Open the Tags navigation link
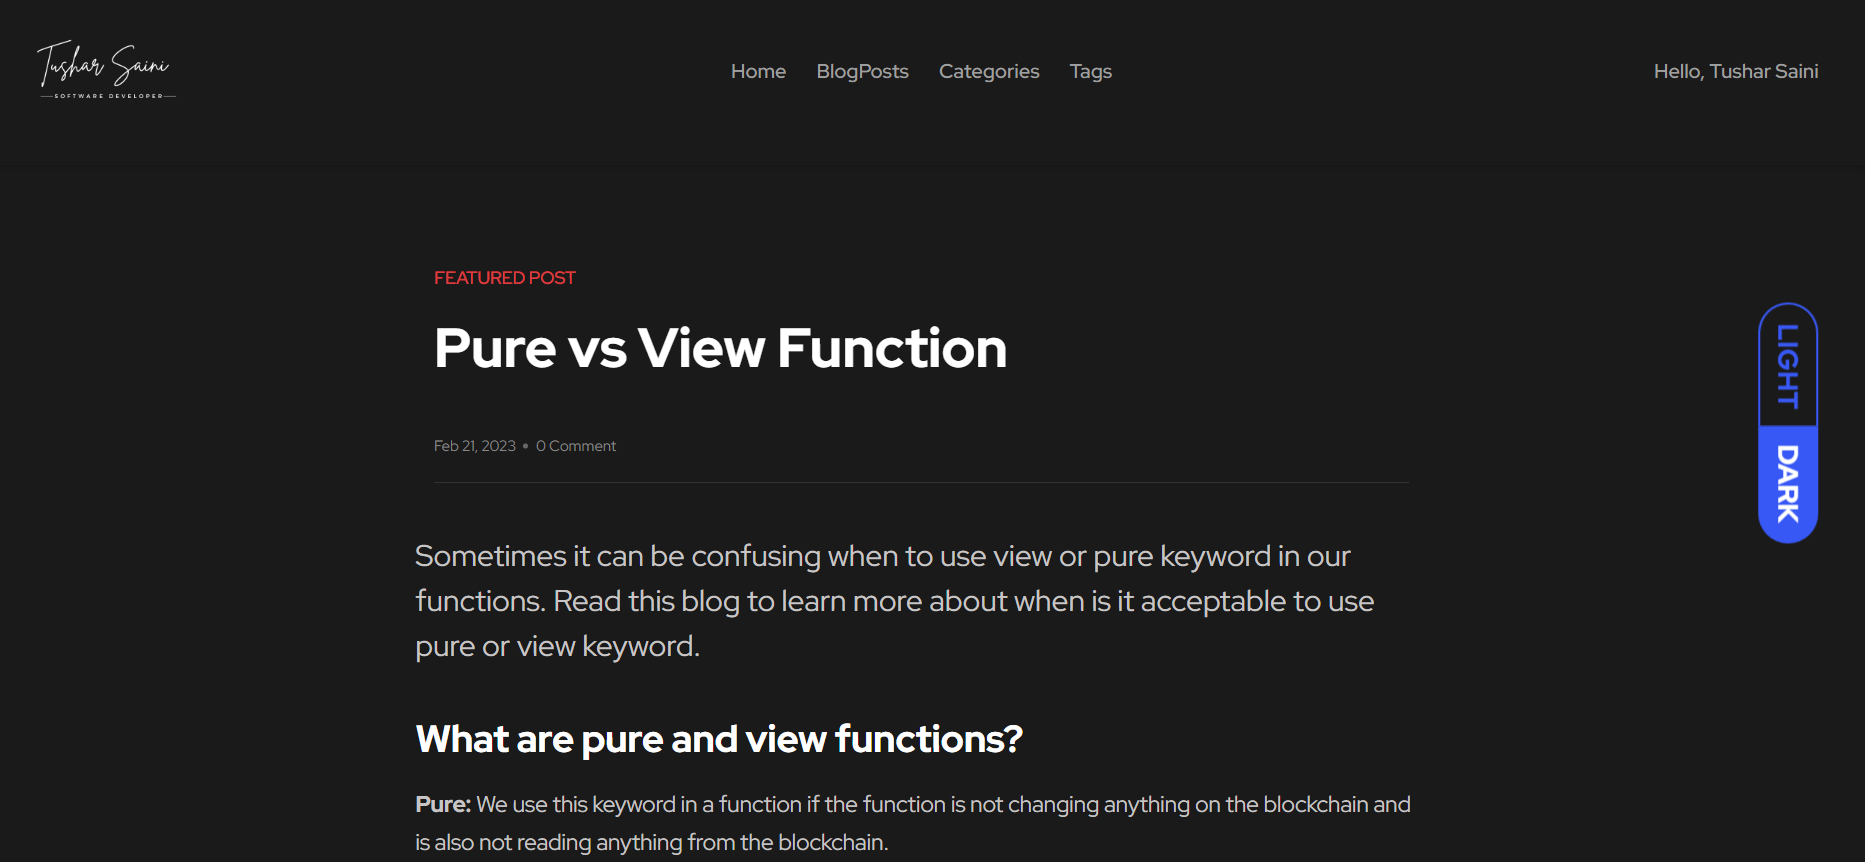This screenshot has width=1865, height=862. click(x=1090, y=72)
